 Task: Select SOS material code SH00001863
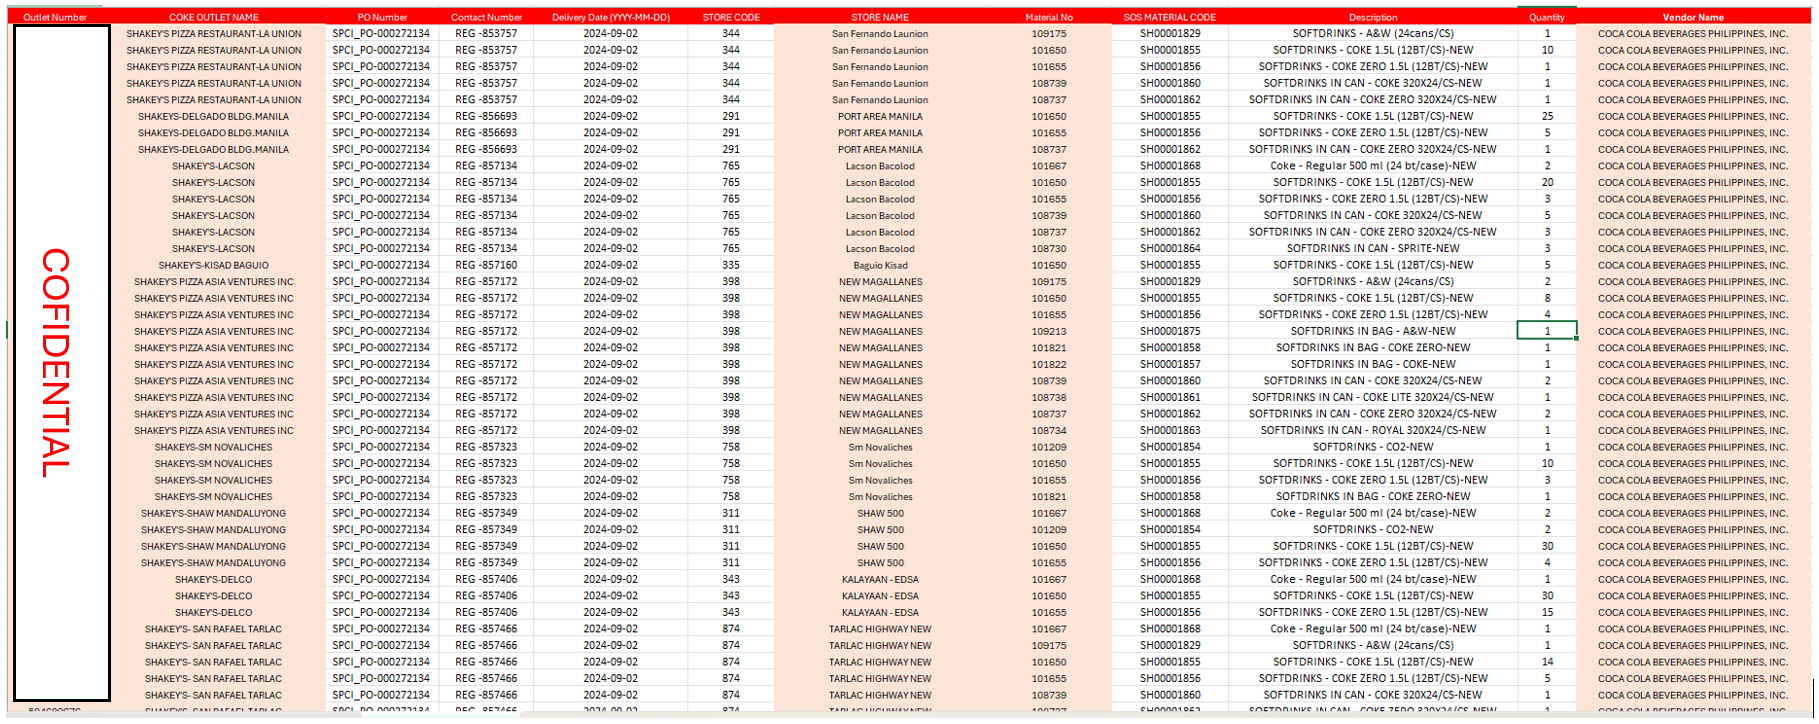(x=1170, y=430)
